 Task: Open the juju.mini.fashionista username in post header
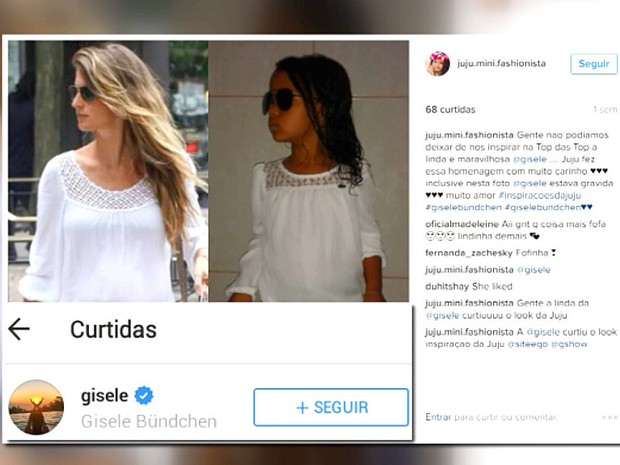501,63
